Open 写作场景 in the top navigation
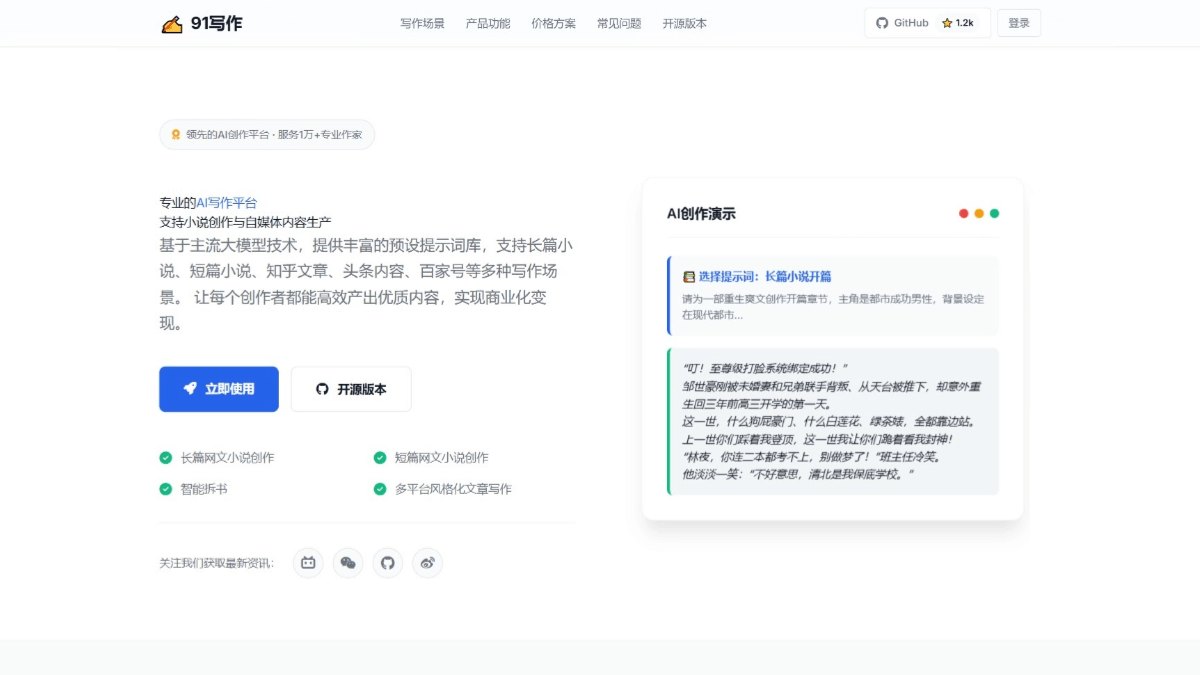1200x675 pixels. [422, 23]
